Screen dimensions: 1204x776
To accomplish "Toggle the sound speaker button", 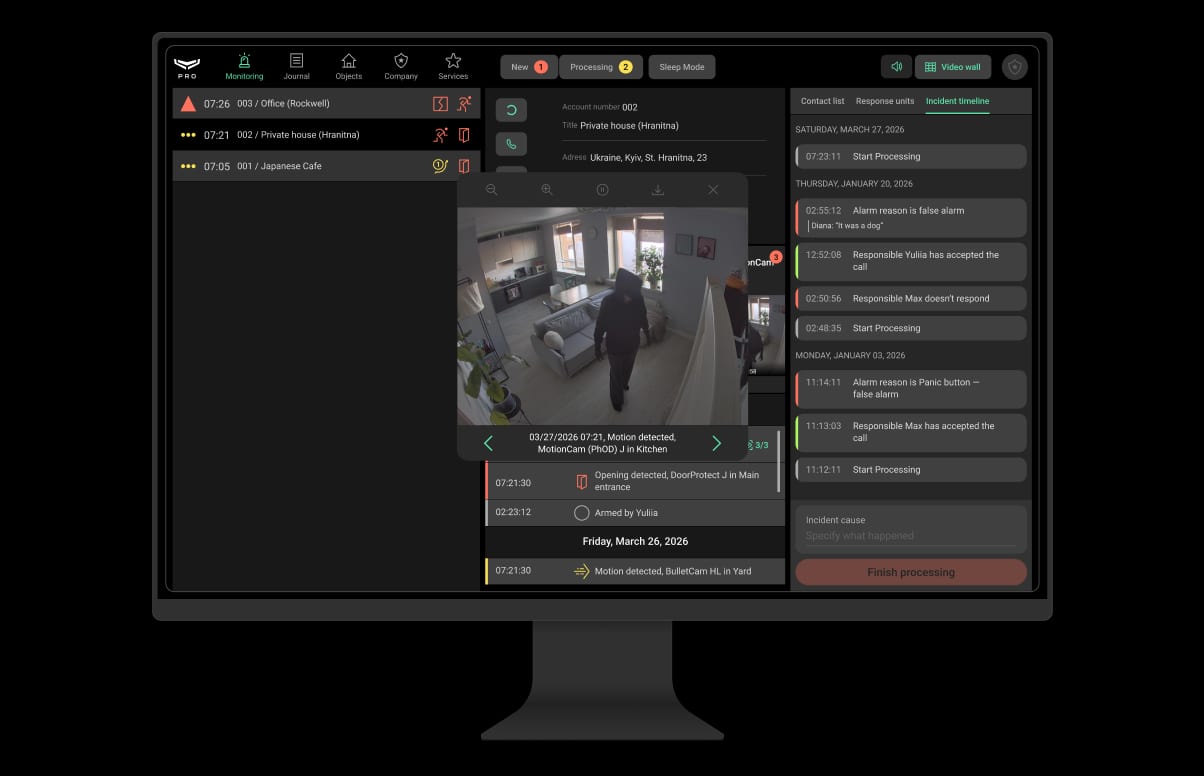I will (896, 67).
